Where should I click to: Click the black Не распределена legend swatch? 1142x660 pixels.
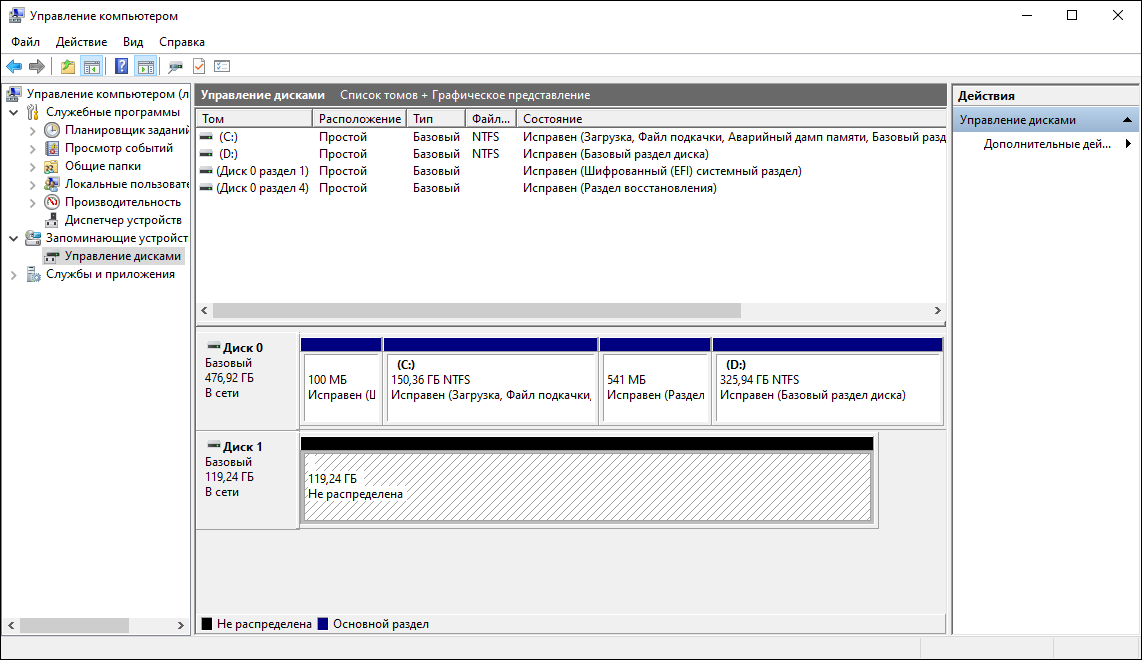tap(207, 624)
